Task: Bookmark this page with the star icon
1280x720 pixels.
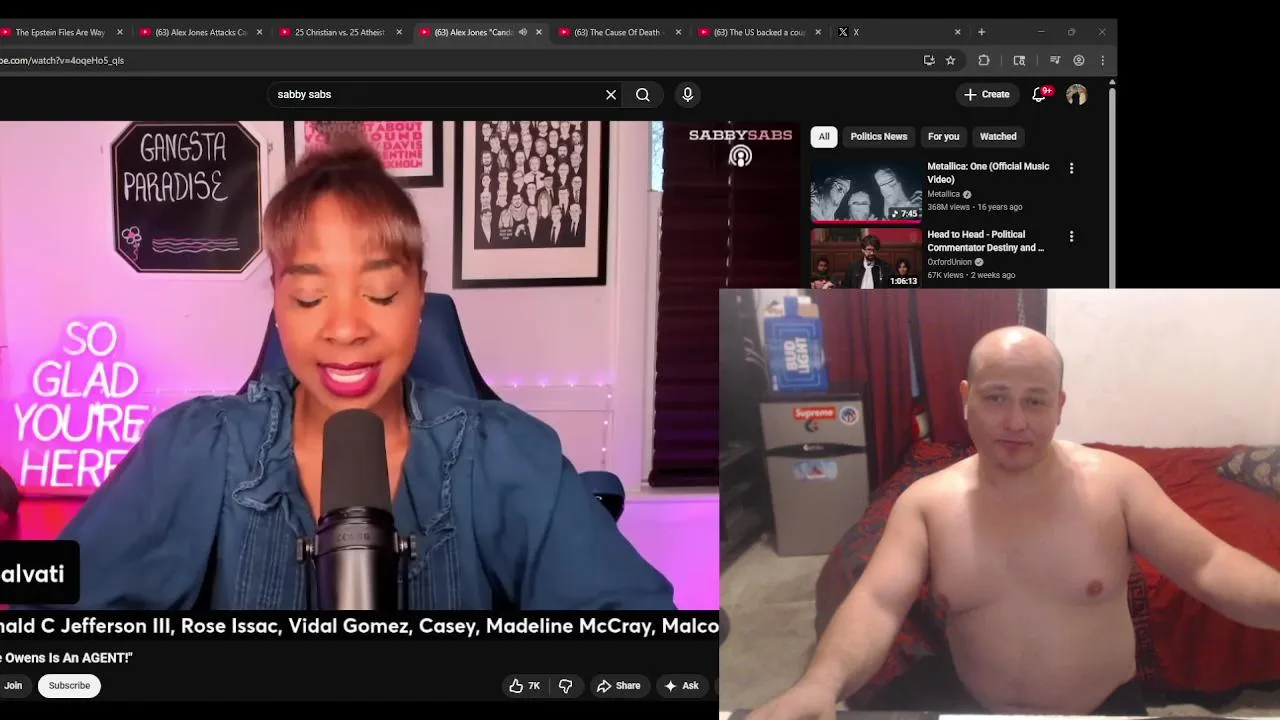Action: point(951,60)
